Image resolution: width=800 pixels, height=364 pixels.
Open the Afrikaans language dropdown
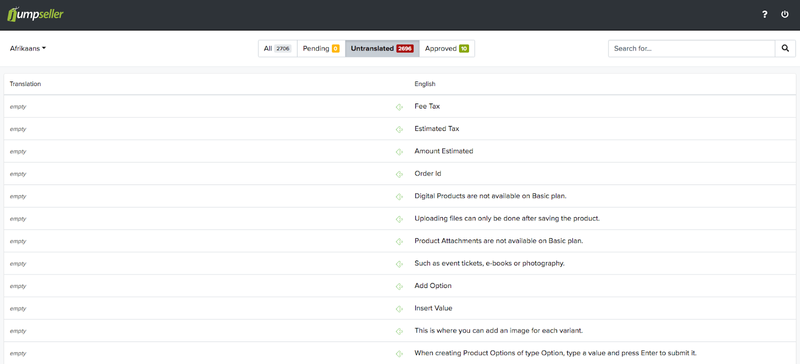coord(28,48)
